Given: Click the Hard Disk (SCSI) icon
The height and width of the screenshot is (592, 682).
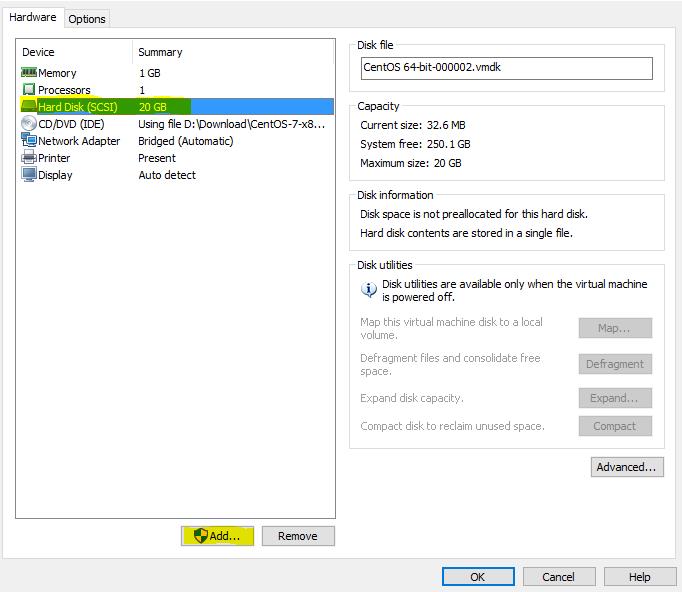Looking at the screenshot, I should 29,107.
